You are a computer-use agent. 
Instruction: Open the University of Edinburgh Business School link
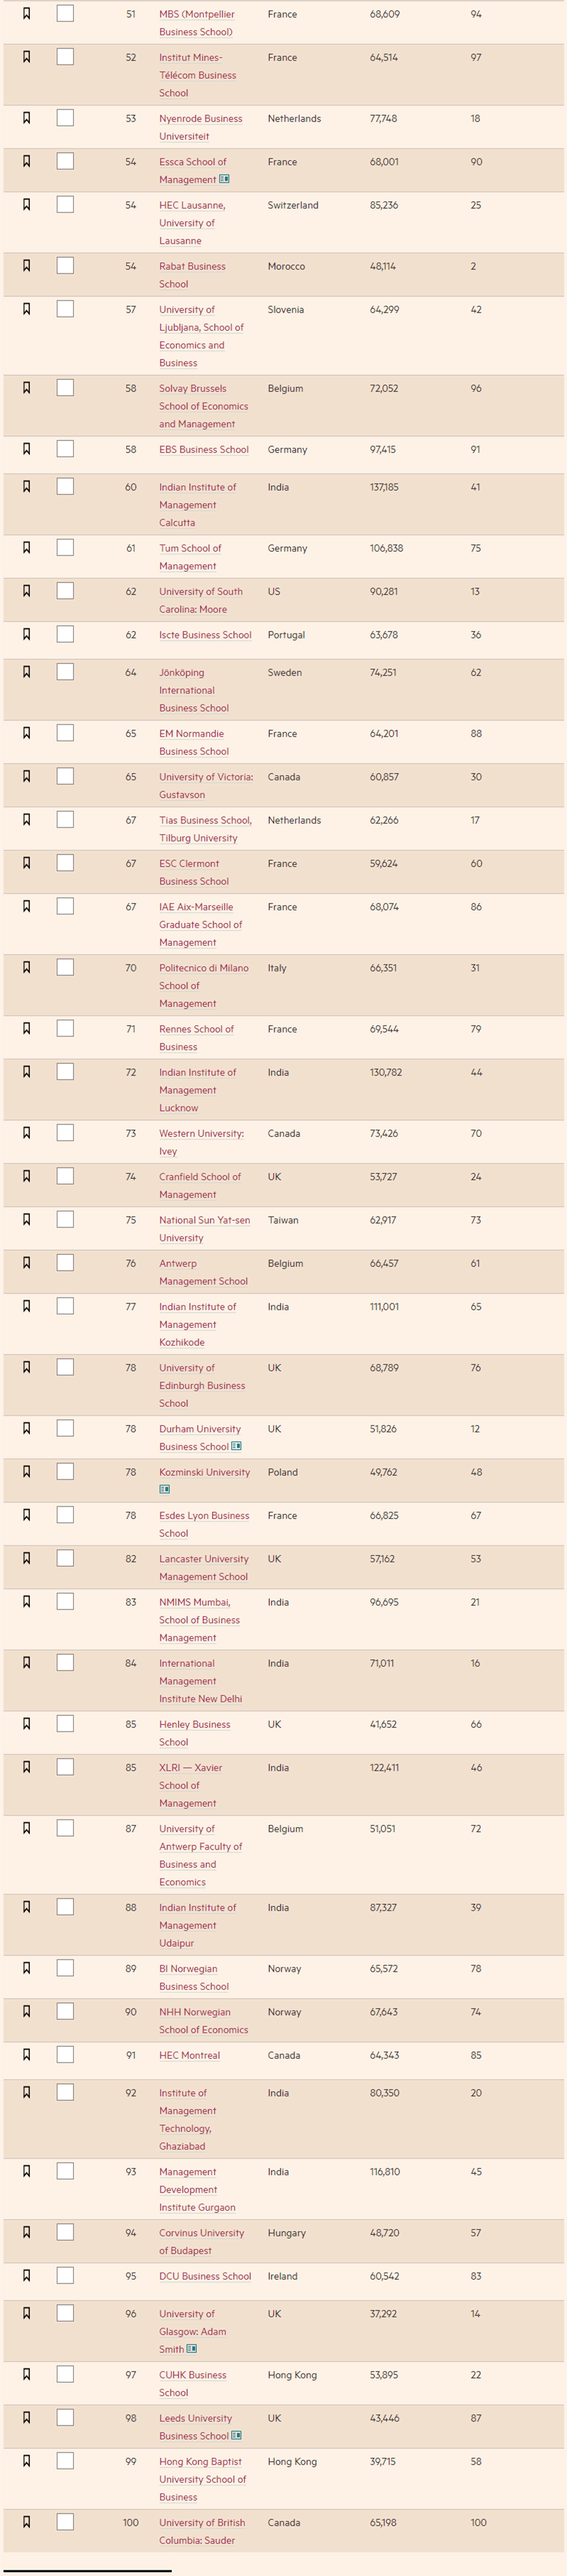[202, 1385]
